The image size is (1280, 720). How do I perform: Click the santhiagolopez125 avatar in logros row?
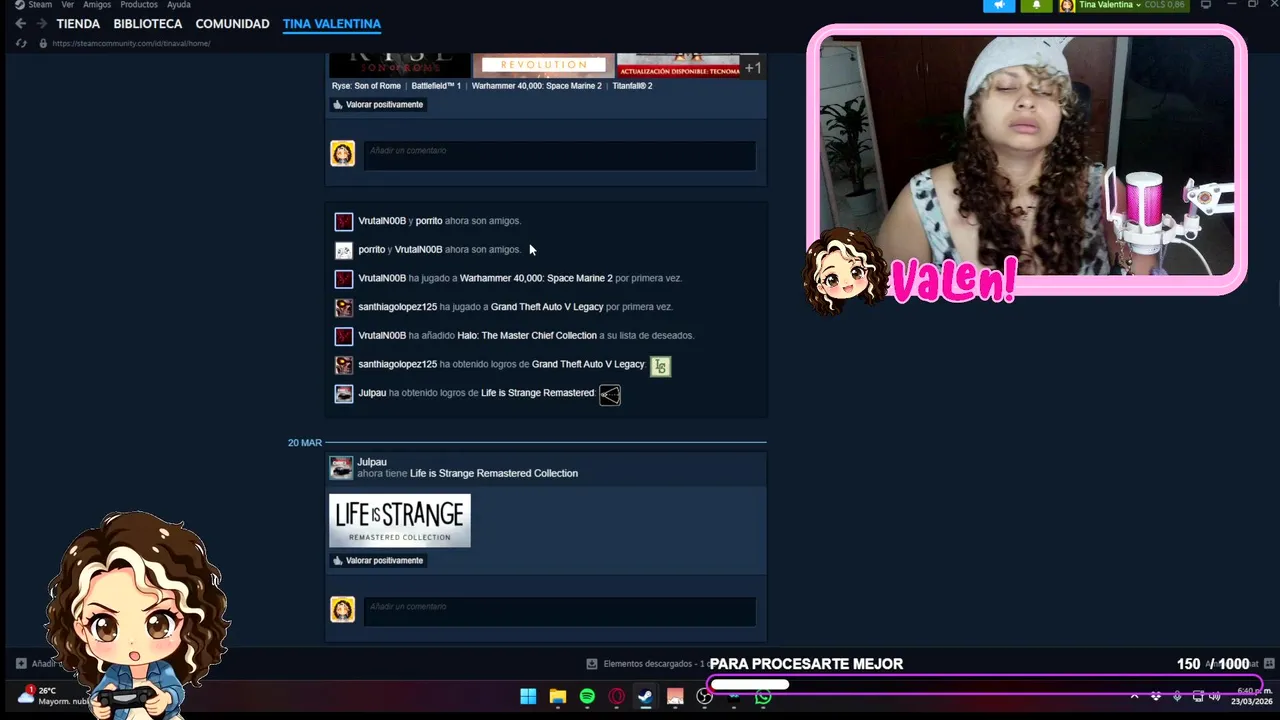pos(344,365)
